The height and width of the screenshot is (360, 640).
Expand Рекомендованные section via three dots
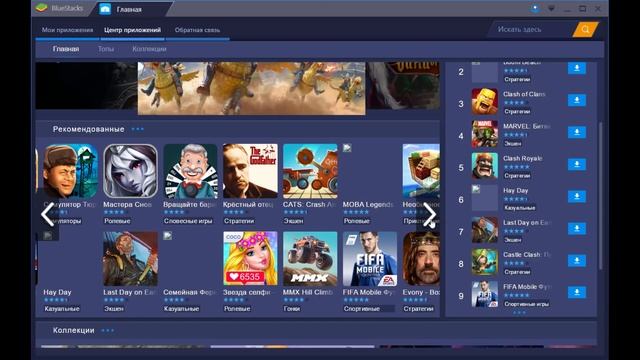pos(138,129)
